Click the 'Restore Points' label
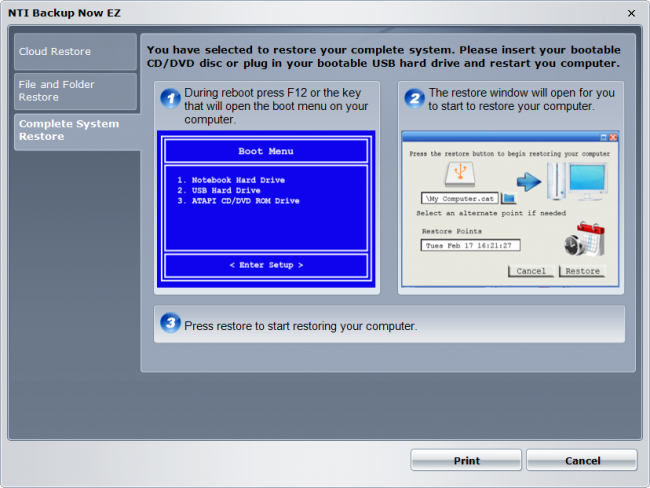 click(x=451, y=231)
